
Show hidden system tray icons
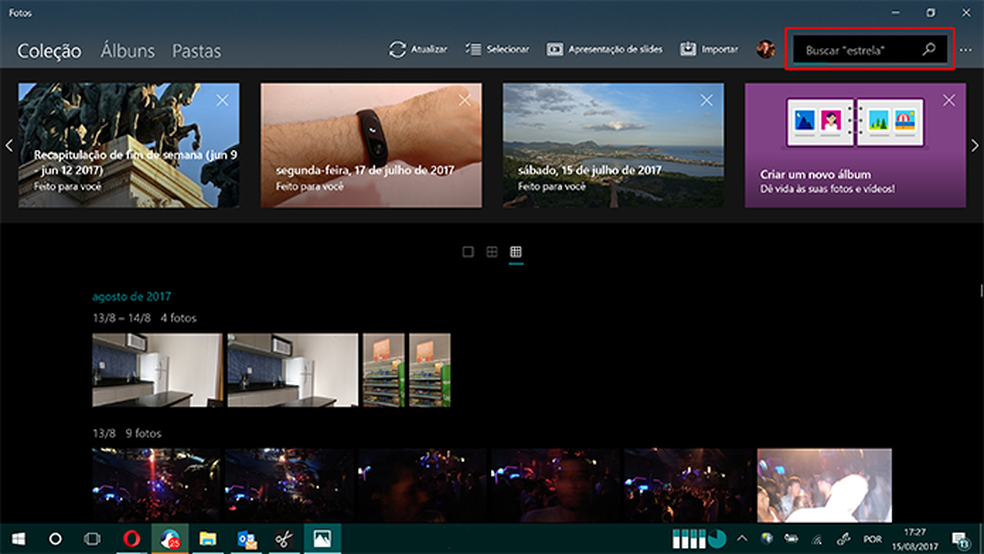pos(742,538)
